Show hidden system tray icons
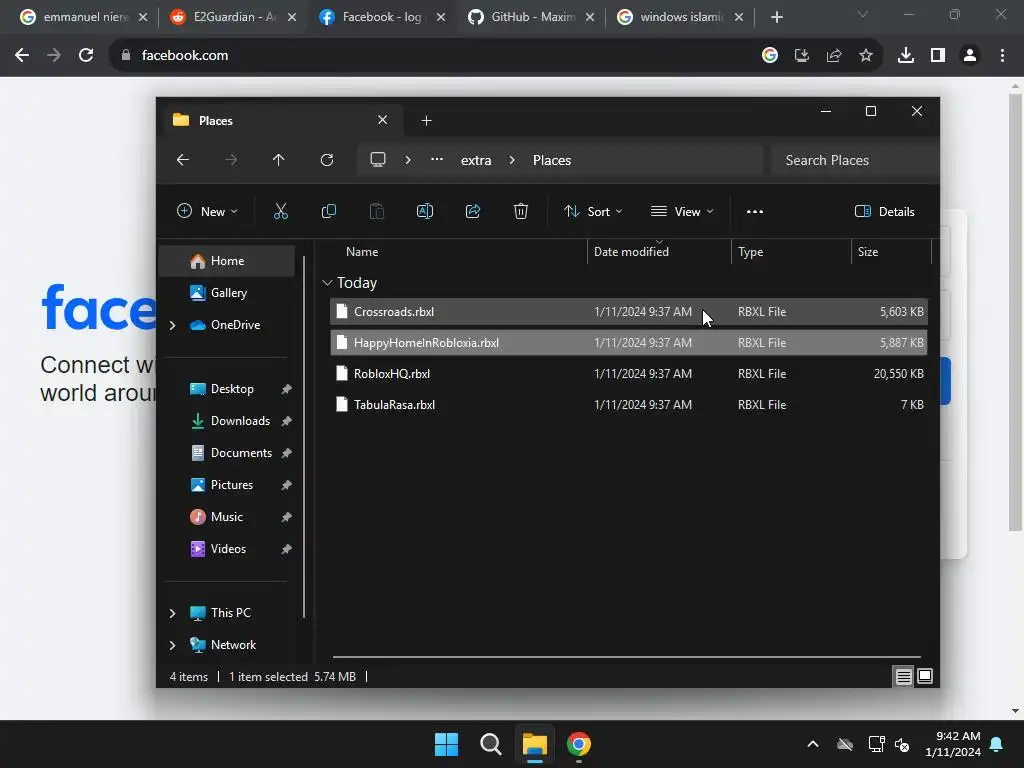1024x768 pixels. pos(813,744)
